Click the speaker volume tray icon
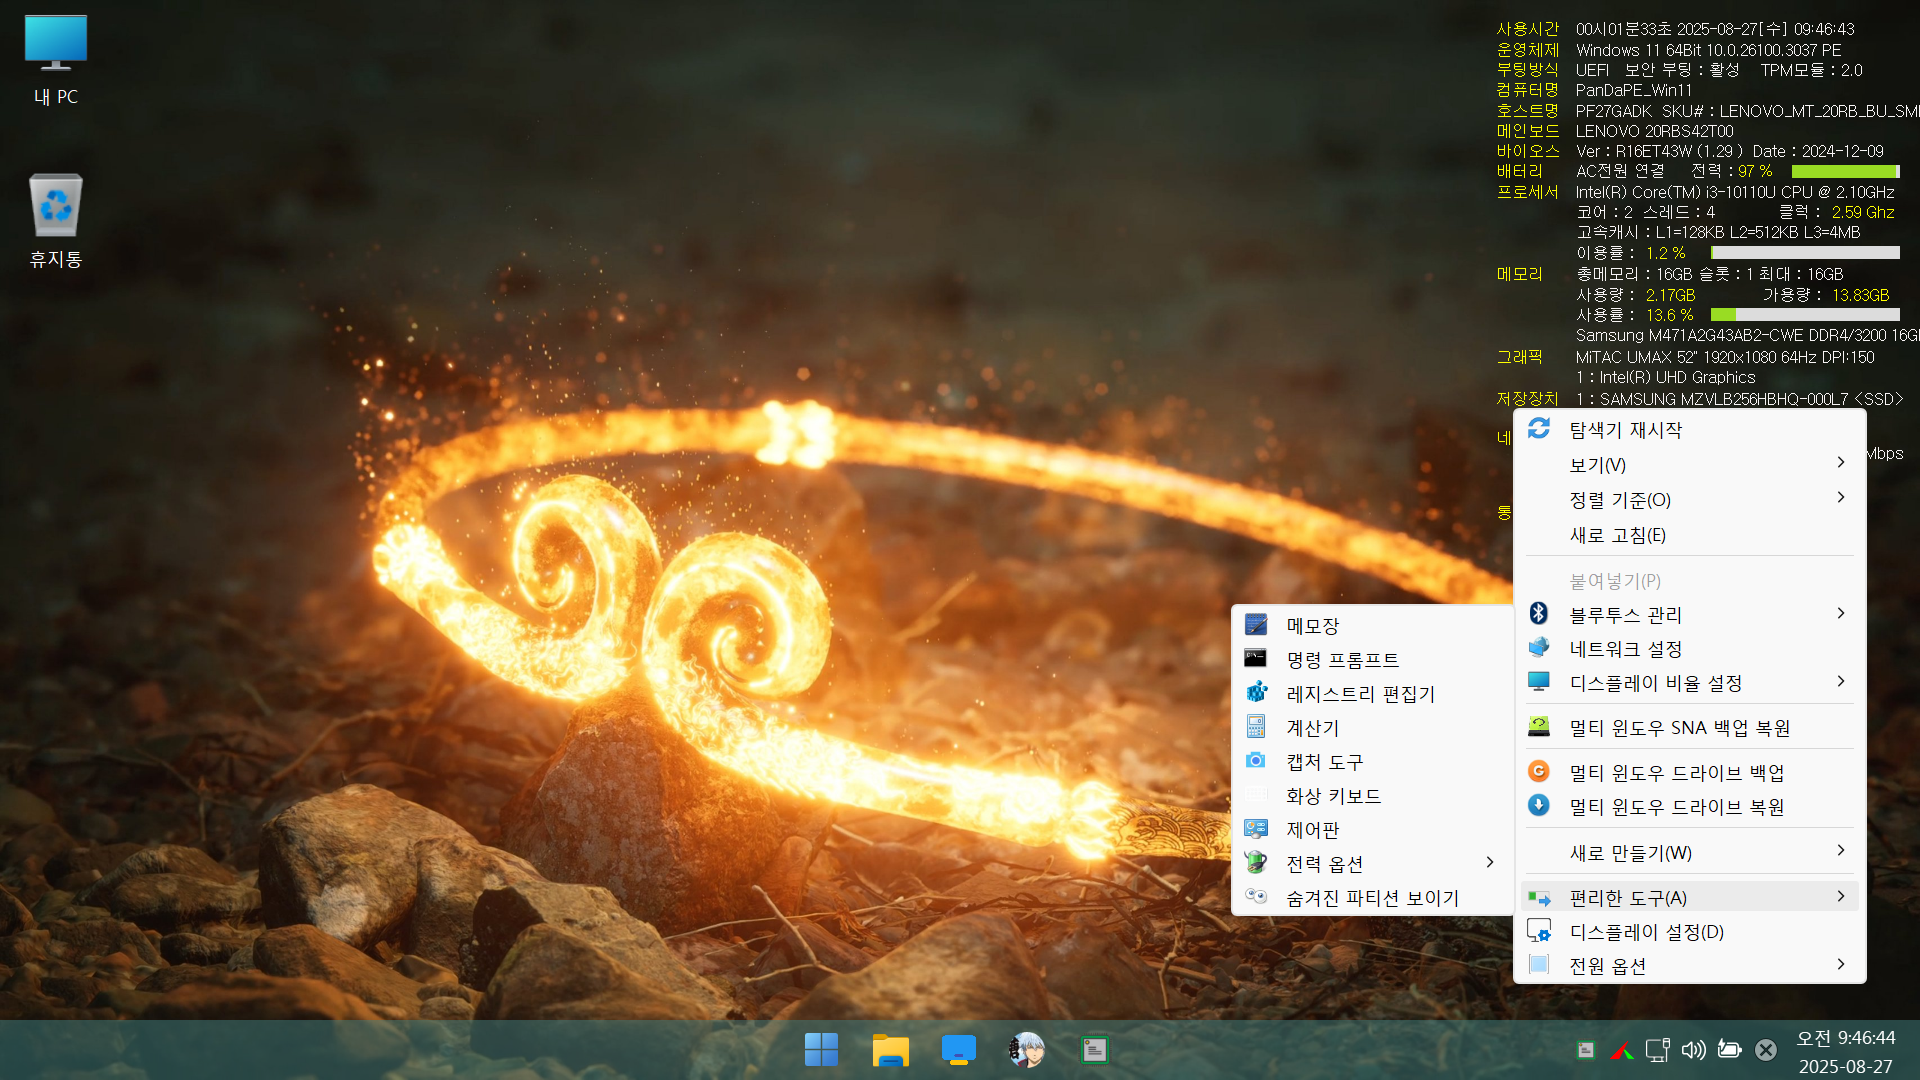1920x1080 pixels. 1693,1050
